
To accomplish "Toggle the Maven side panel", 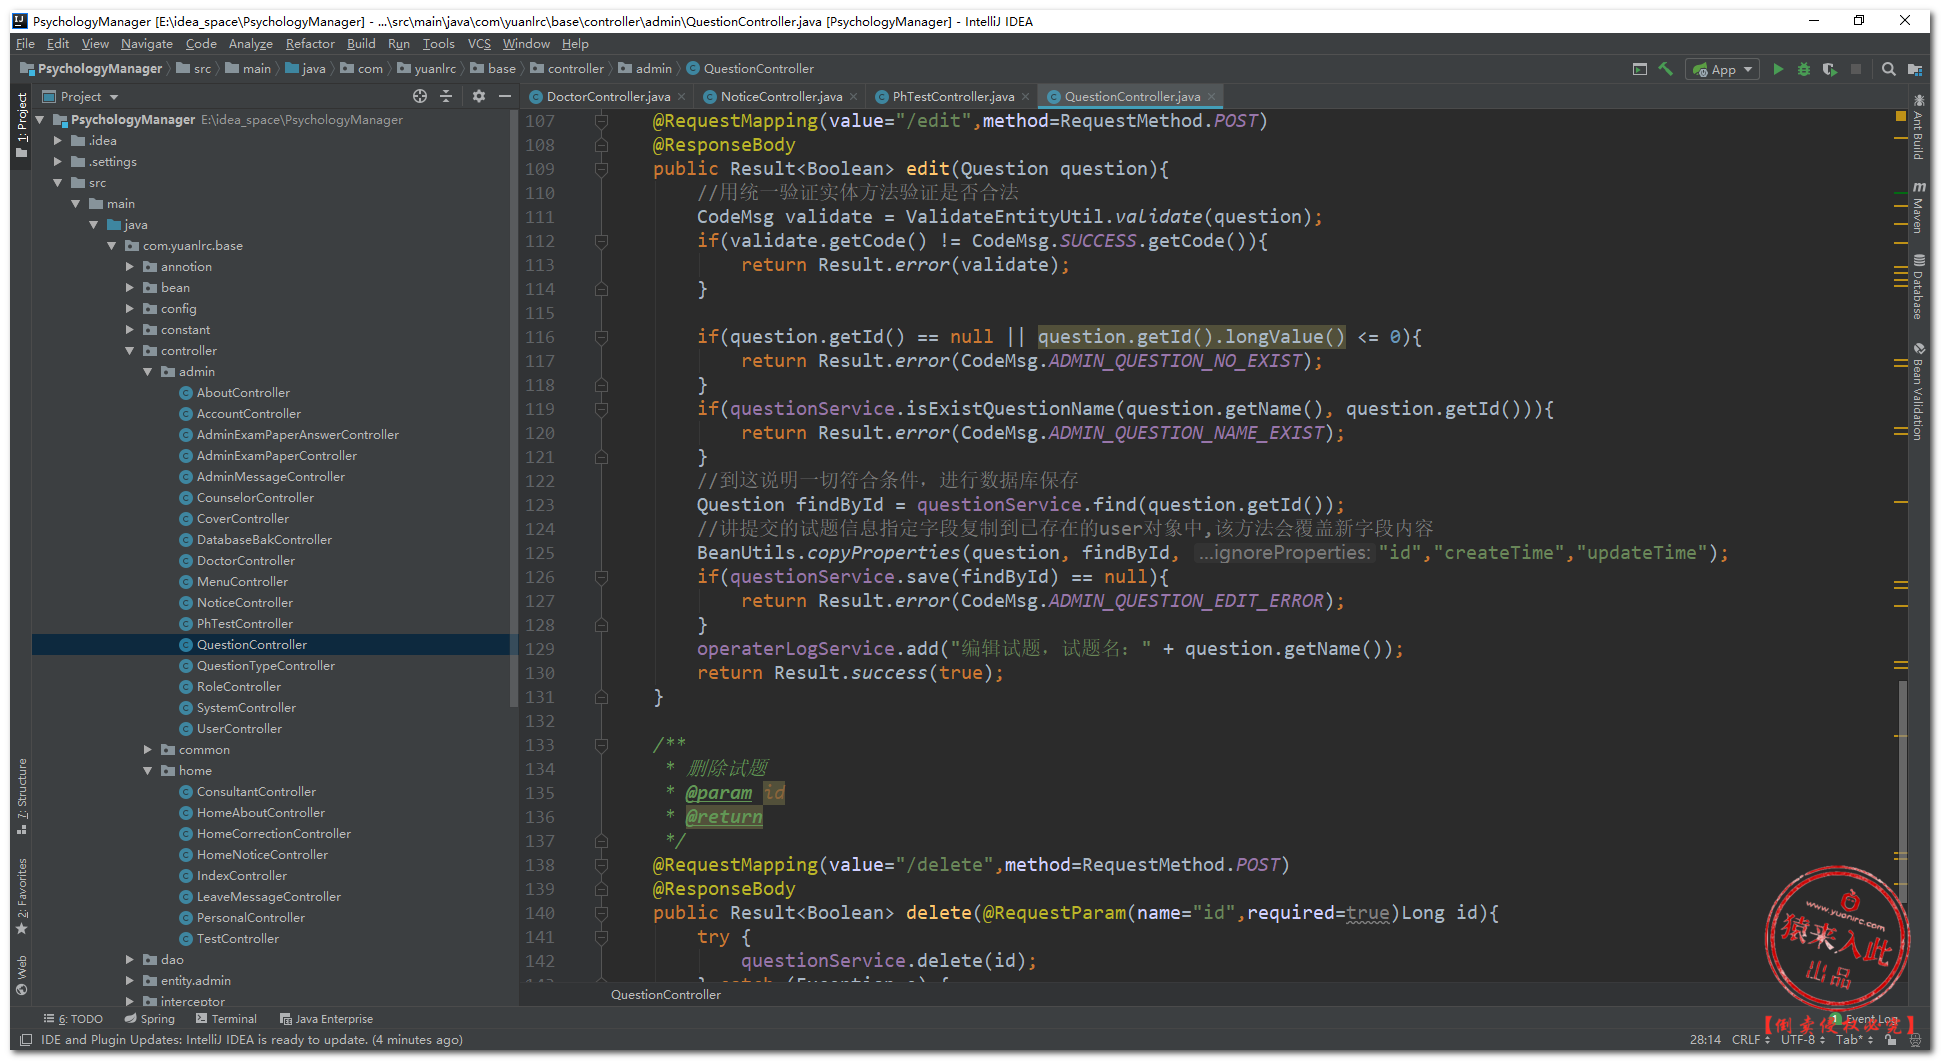I will click(x=1918, y=209).
